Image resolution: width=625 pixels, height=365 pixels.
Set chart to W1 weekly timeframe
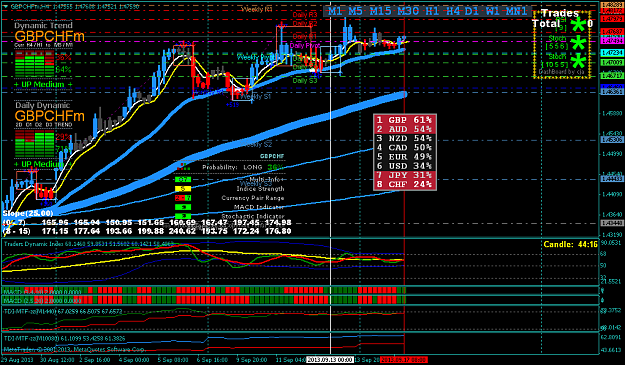tap(492, 11)
